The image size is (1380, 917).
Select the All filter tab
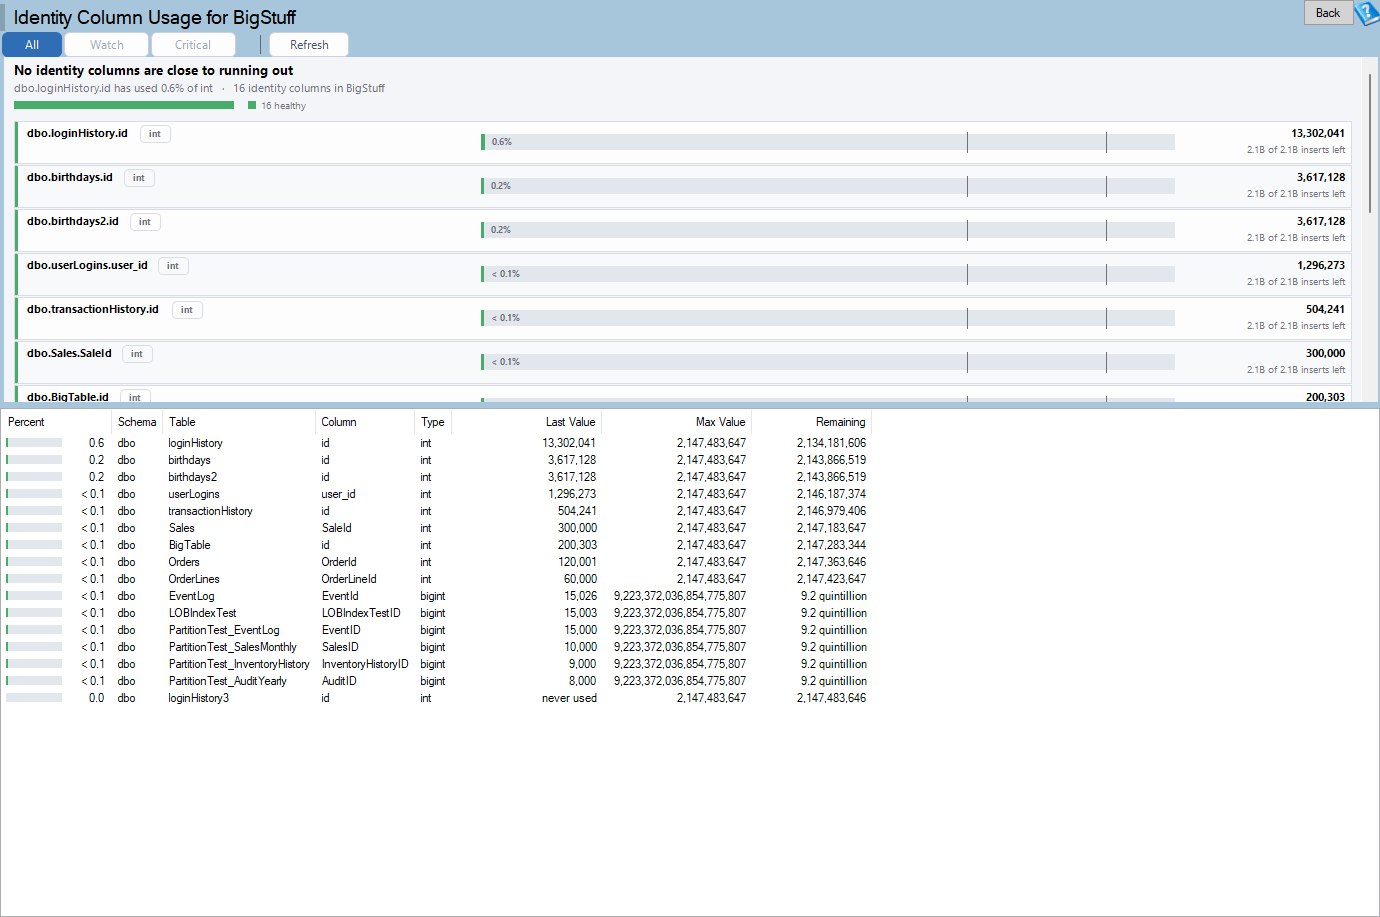32,45
